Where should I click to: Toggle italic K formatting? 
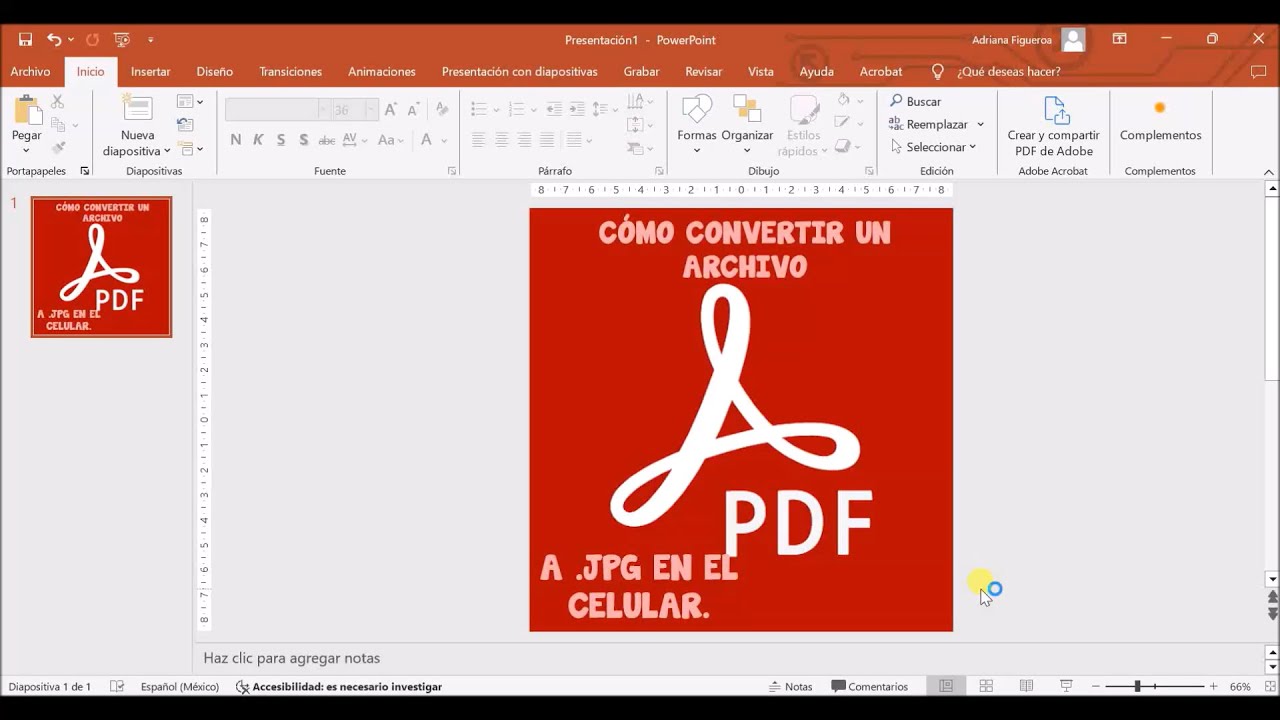tap(258, 140)
